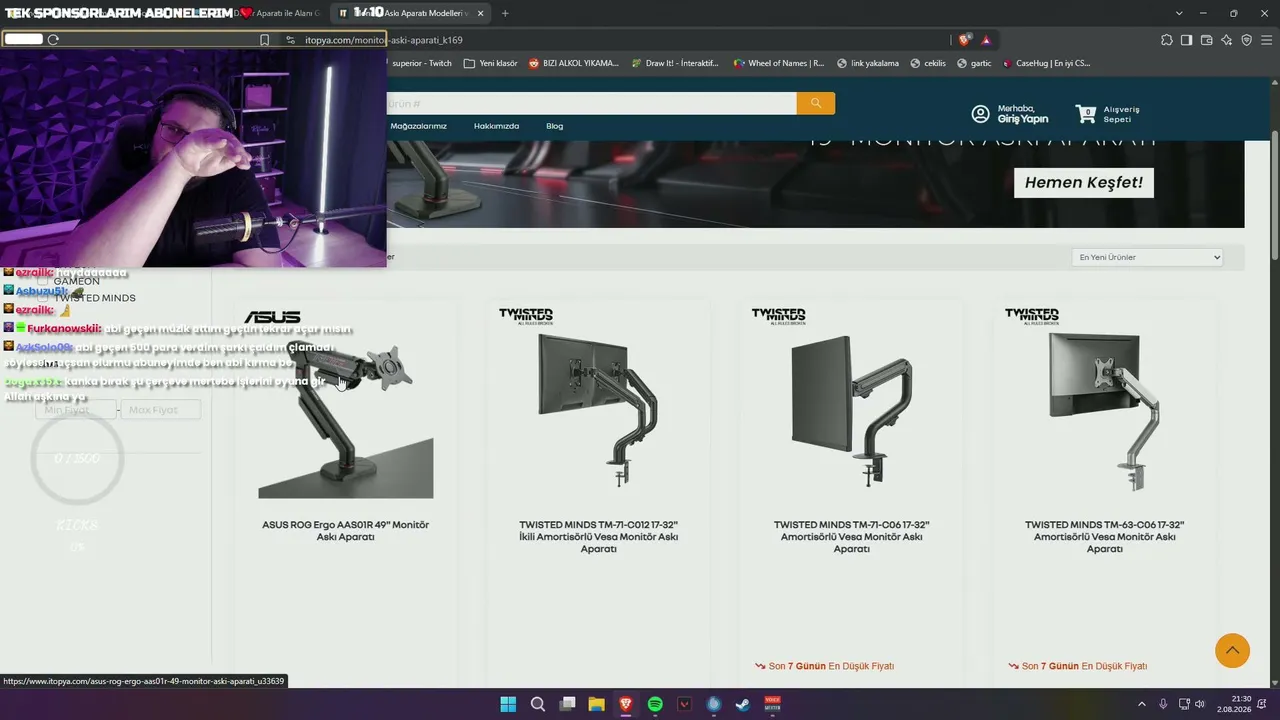Open the Windows Start menu
Viewport: 1280px width, 720px height.
[508, 704]
